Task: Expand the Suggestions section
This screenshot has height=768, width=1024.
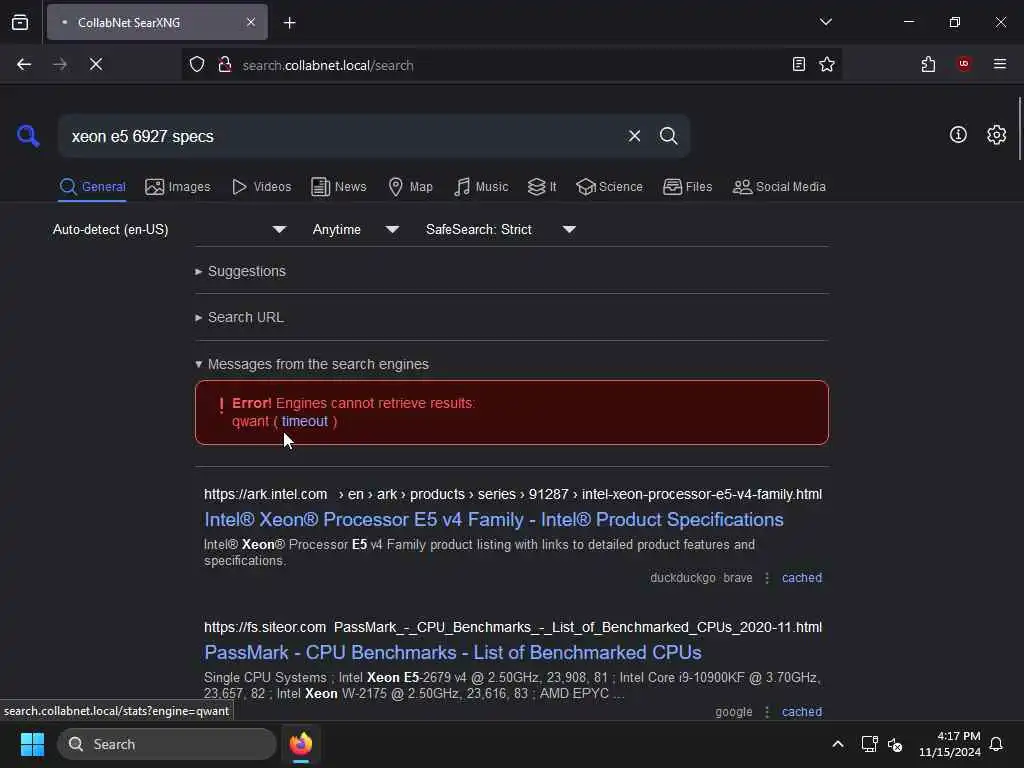Action: [x=240, y=271]
